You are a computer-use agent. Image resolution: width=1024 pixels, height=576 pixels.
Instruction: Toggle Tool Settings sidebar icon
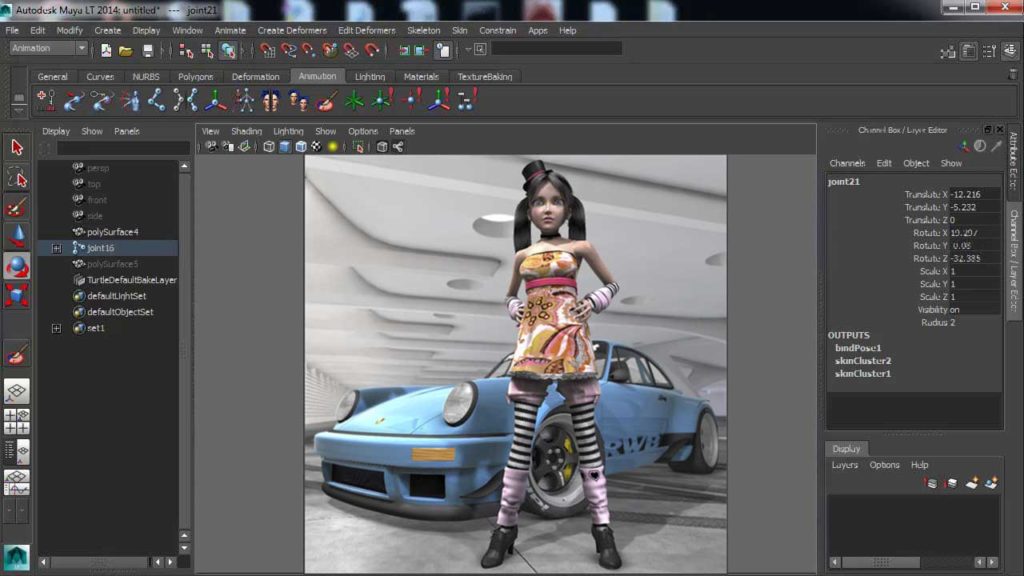tap(989, 51)
